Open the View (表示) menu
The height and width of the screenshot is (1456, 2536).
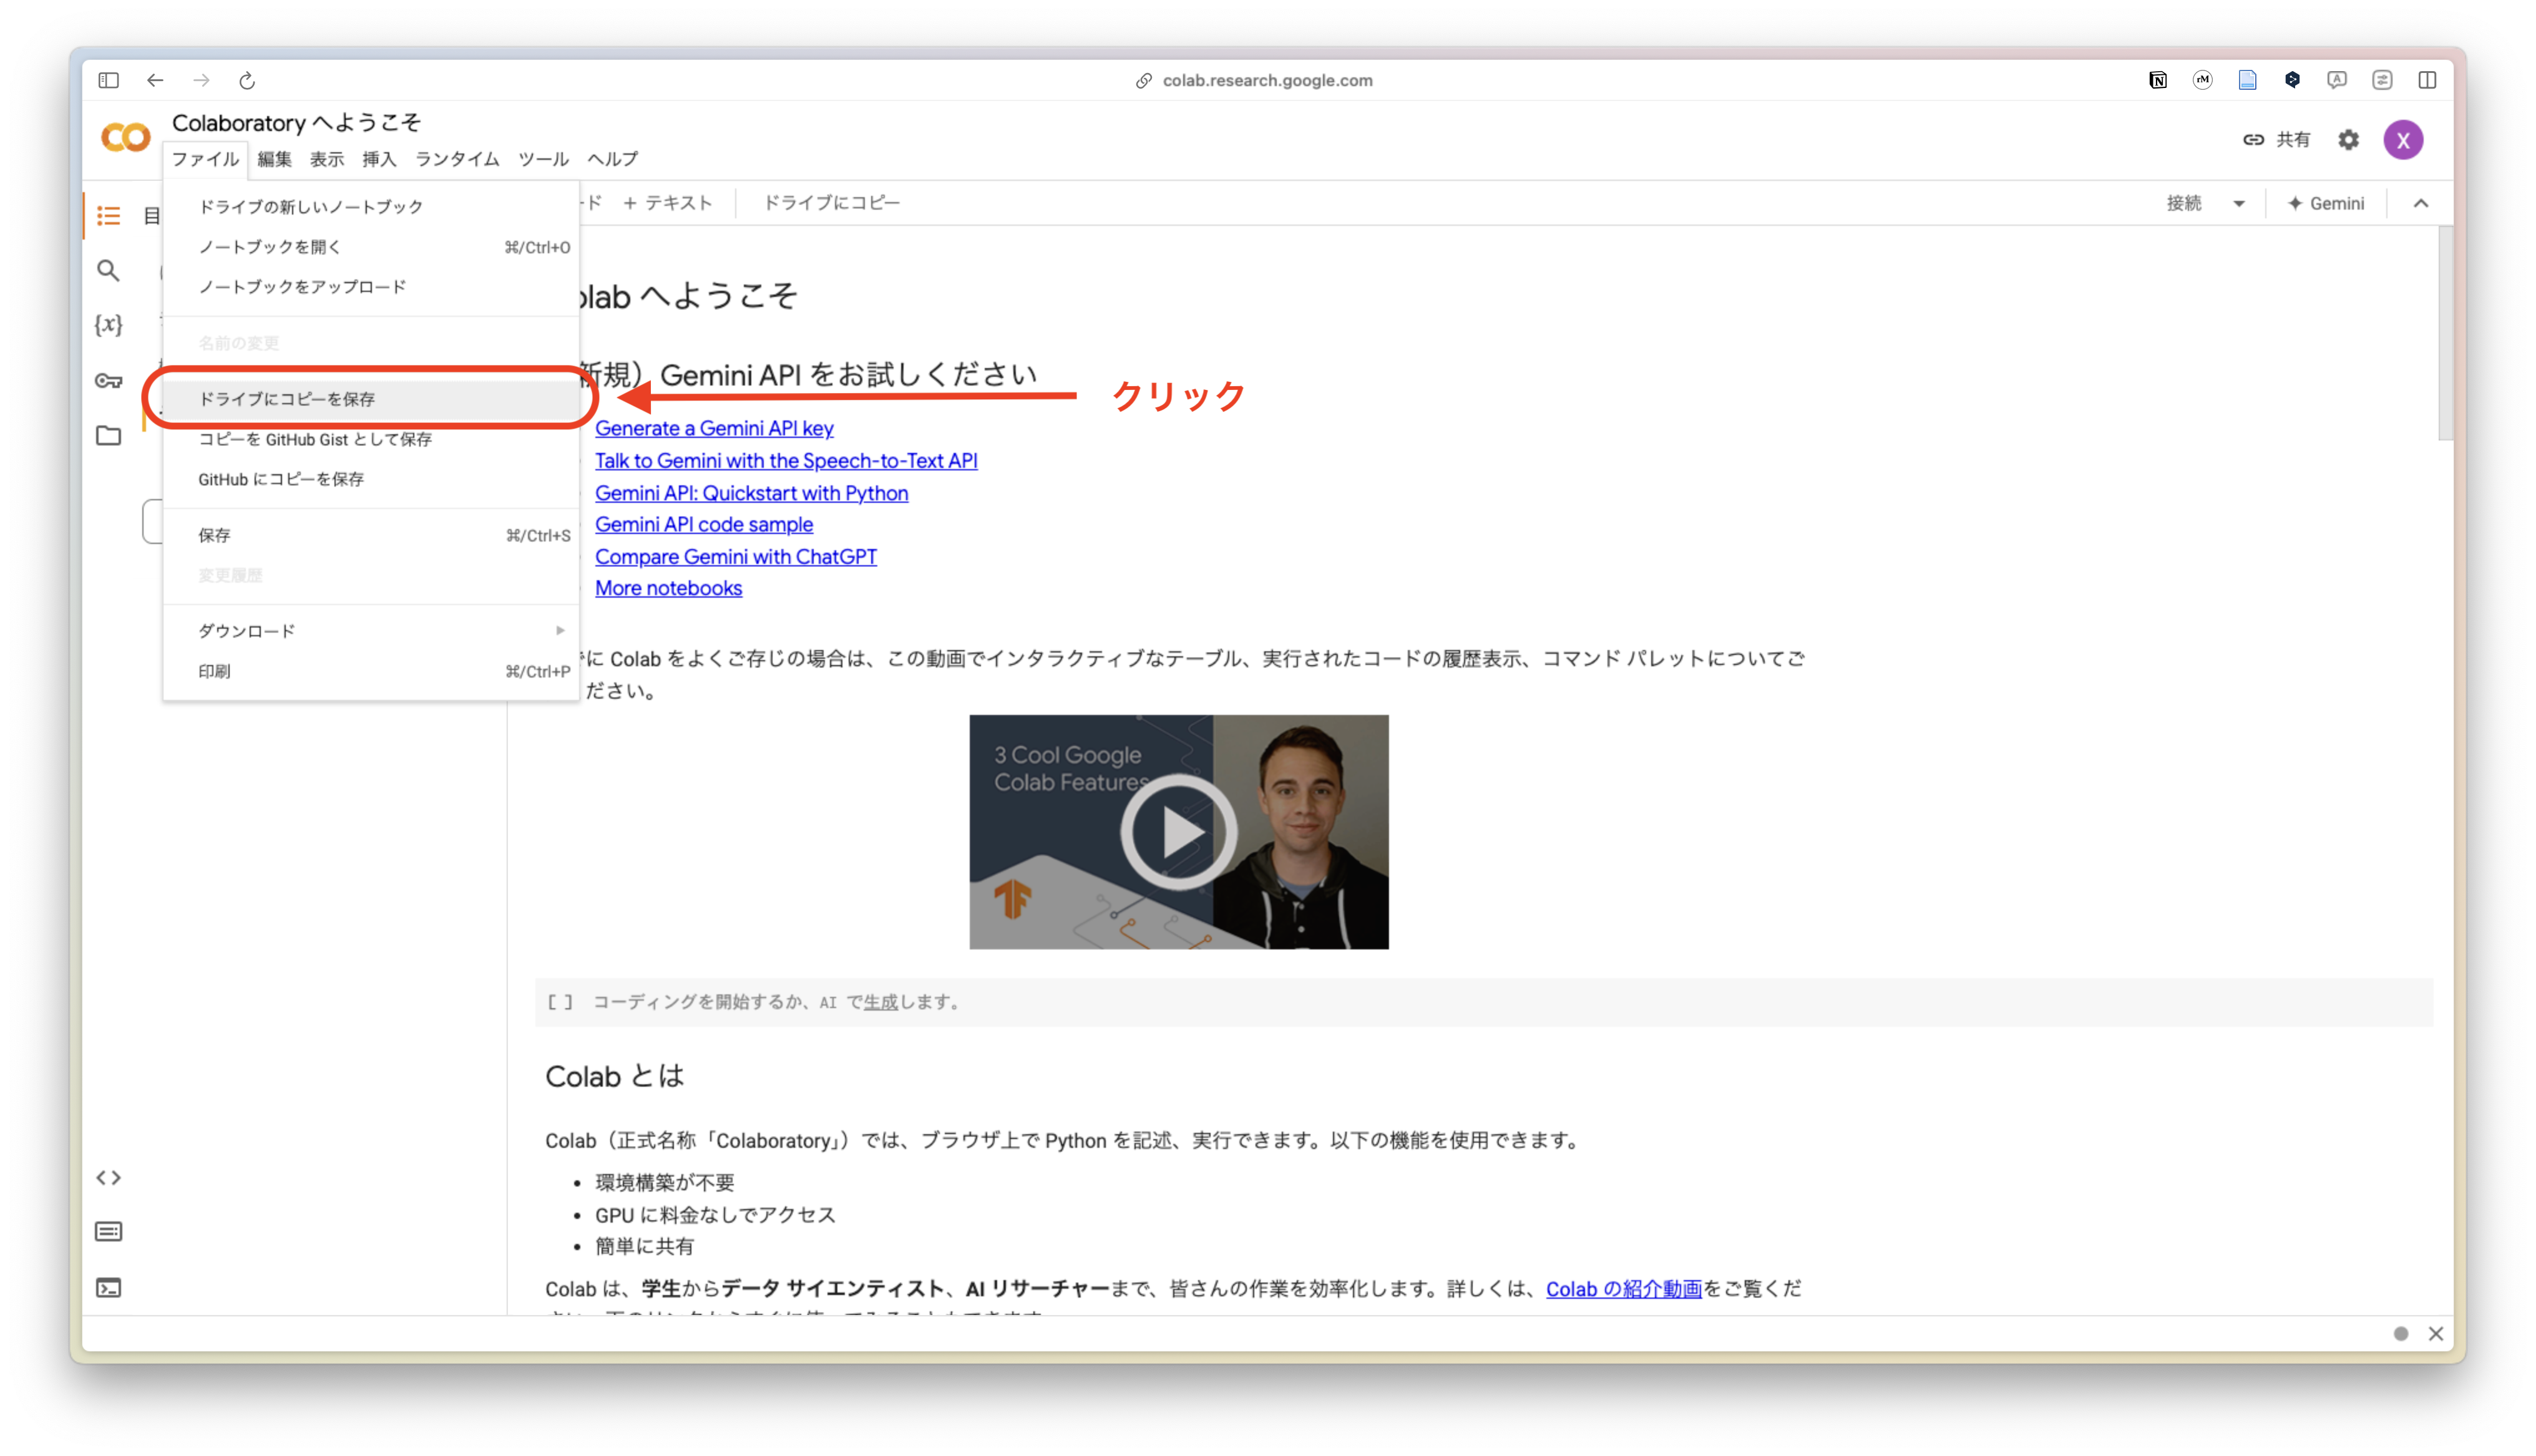(x=327, y=159)
